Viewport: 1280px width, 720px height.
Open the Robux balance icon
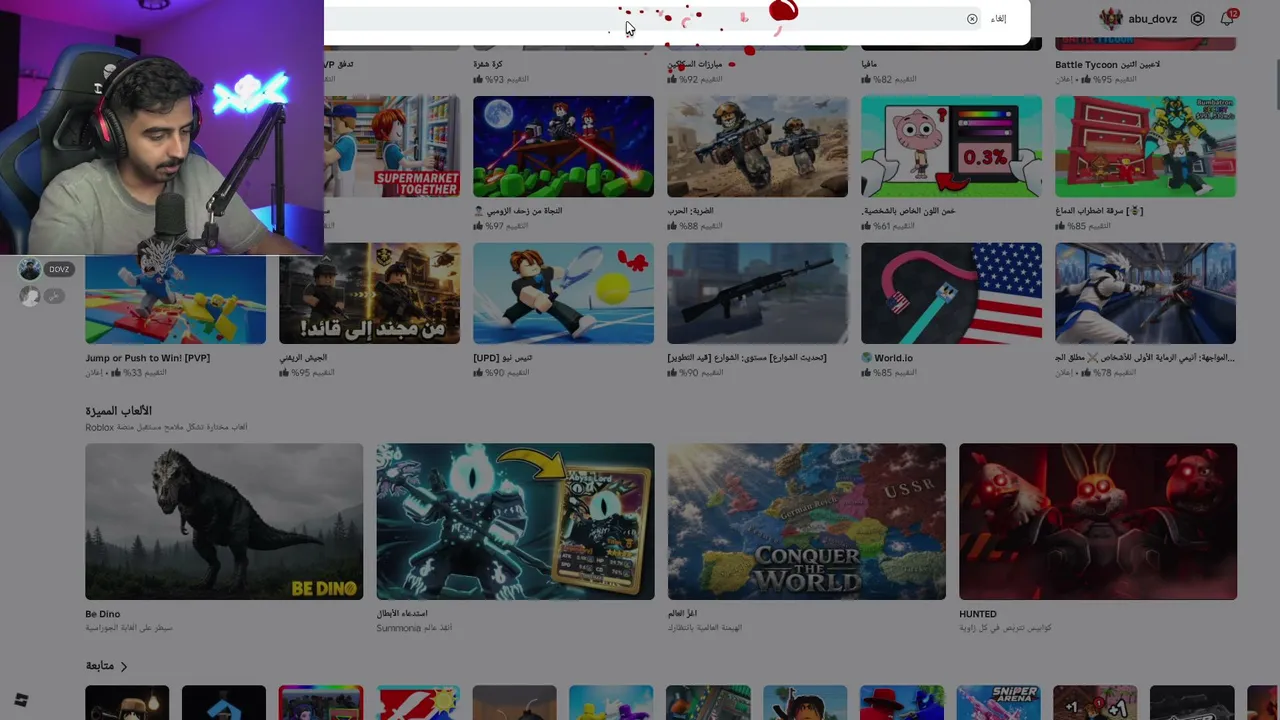(x=1197, y=19)
